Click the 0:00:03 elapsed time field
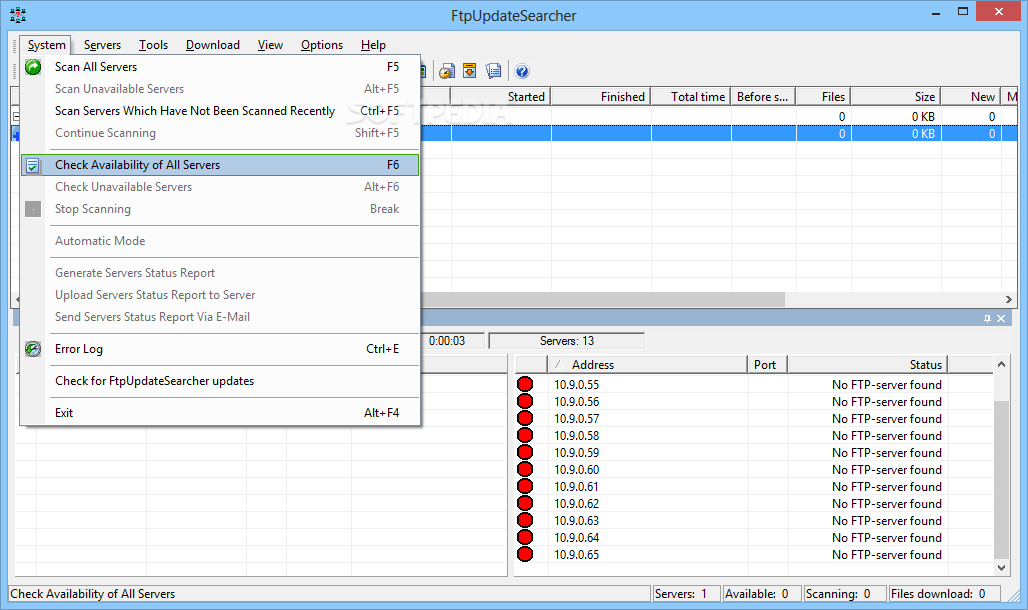The height and width of the screenshot is (610, 1028). click(x=452, y=341)
